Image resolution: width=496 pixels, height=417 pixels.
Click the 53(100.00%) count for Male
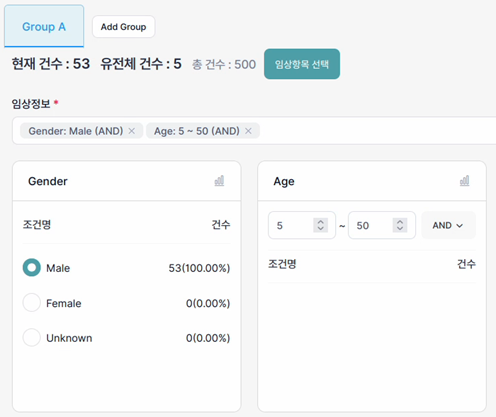click(199, 268)
